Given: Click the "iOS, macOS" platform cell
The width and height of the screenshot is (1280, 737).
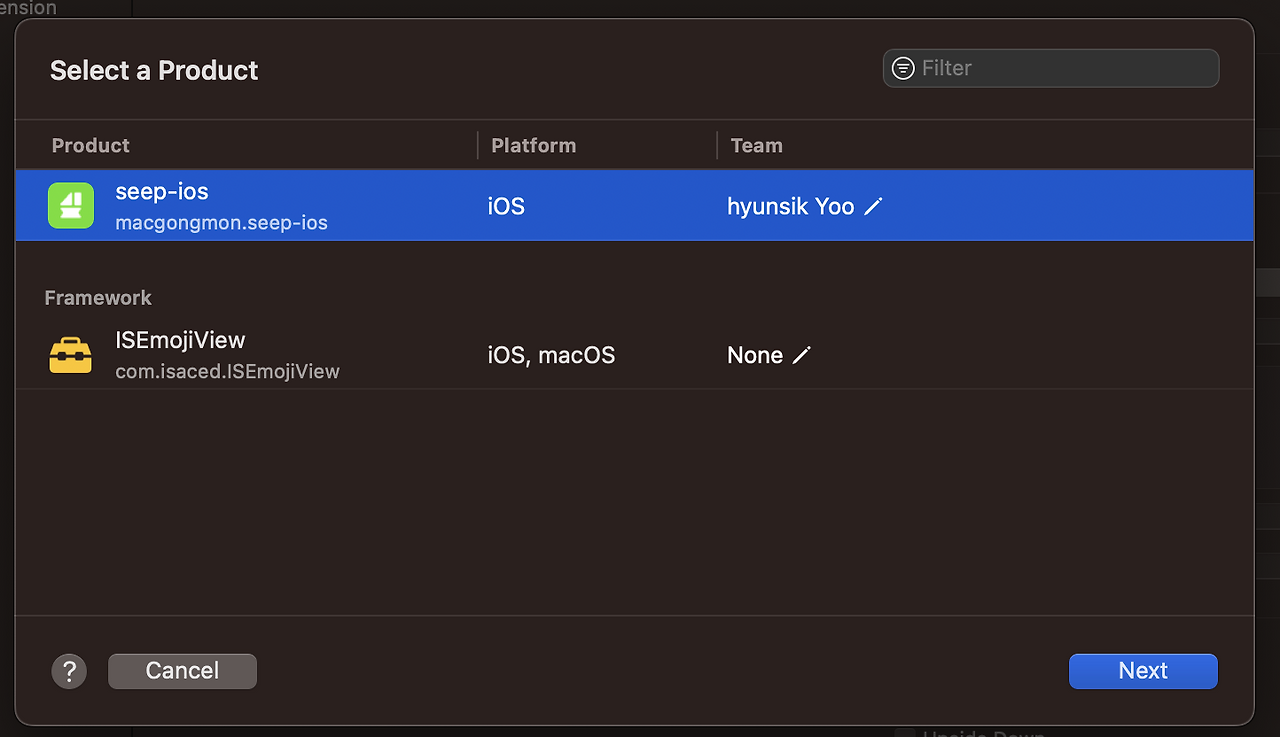Looking at the screenshot, I should click(551, 355).
